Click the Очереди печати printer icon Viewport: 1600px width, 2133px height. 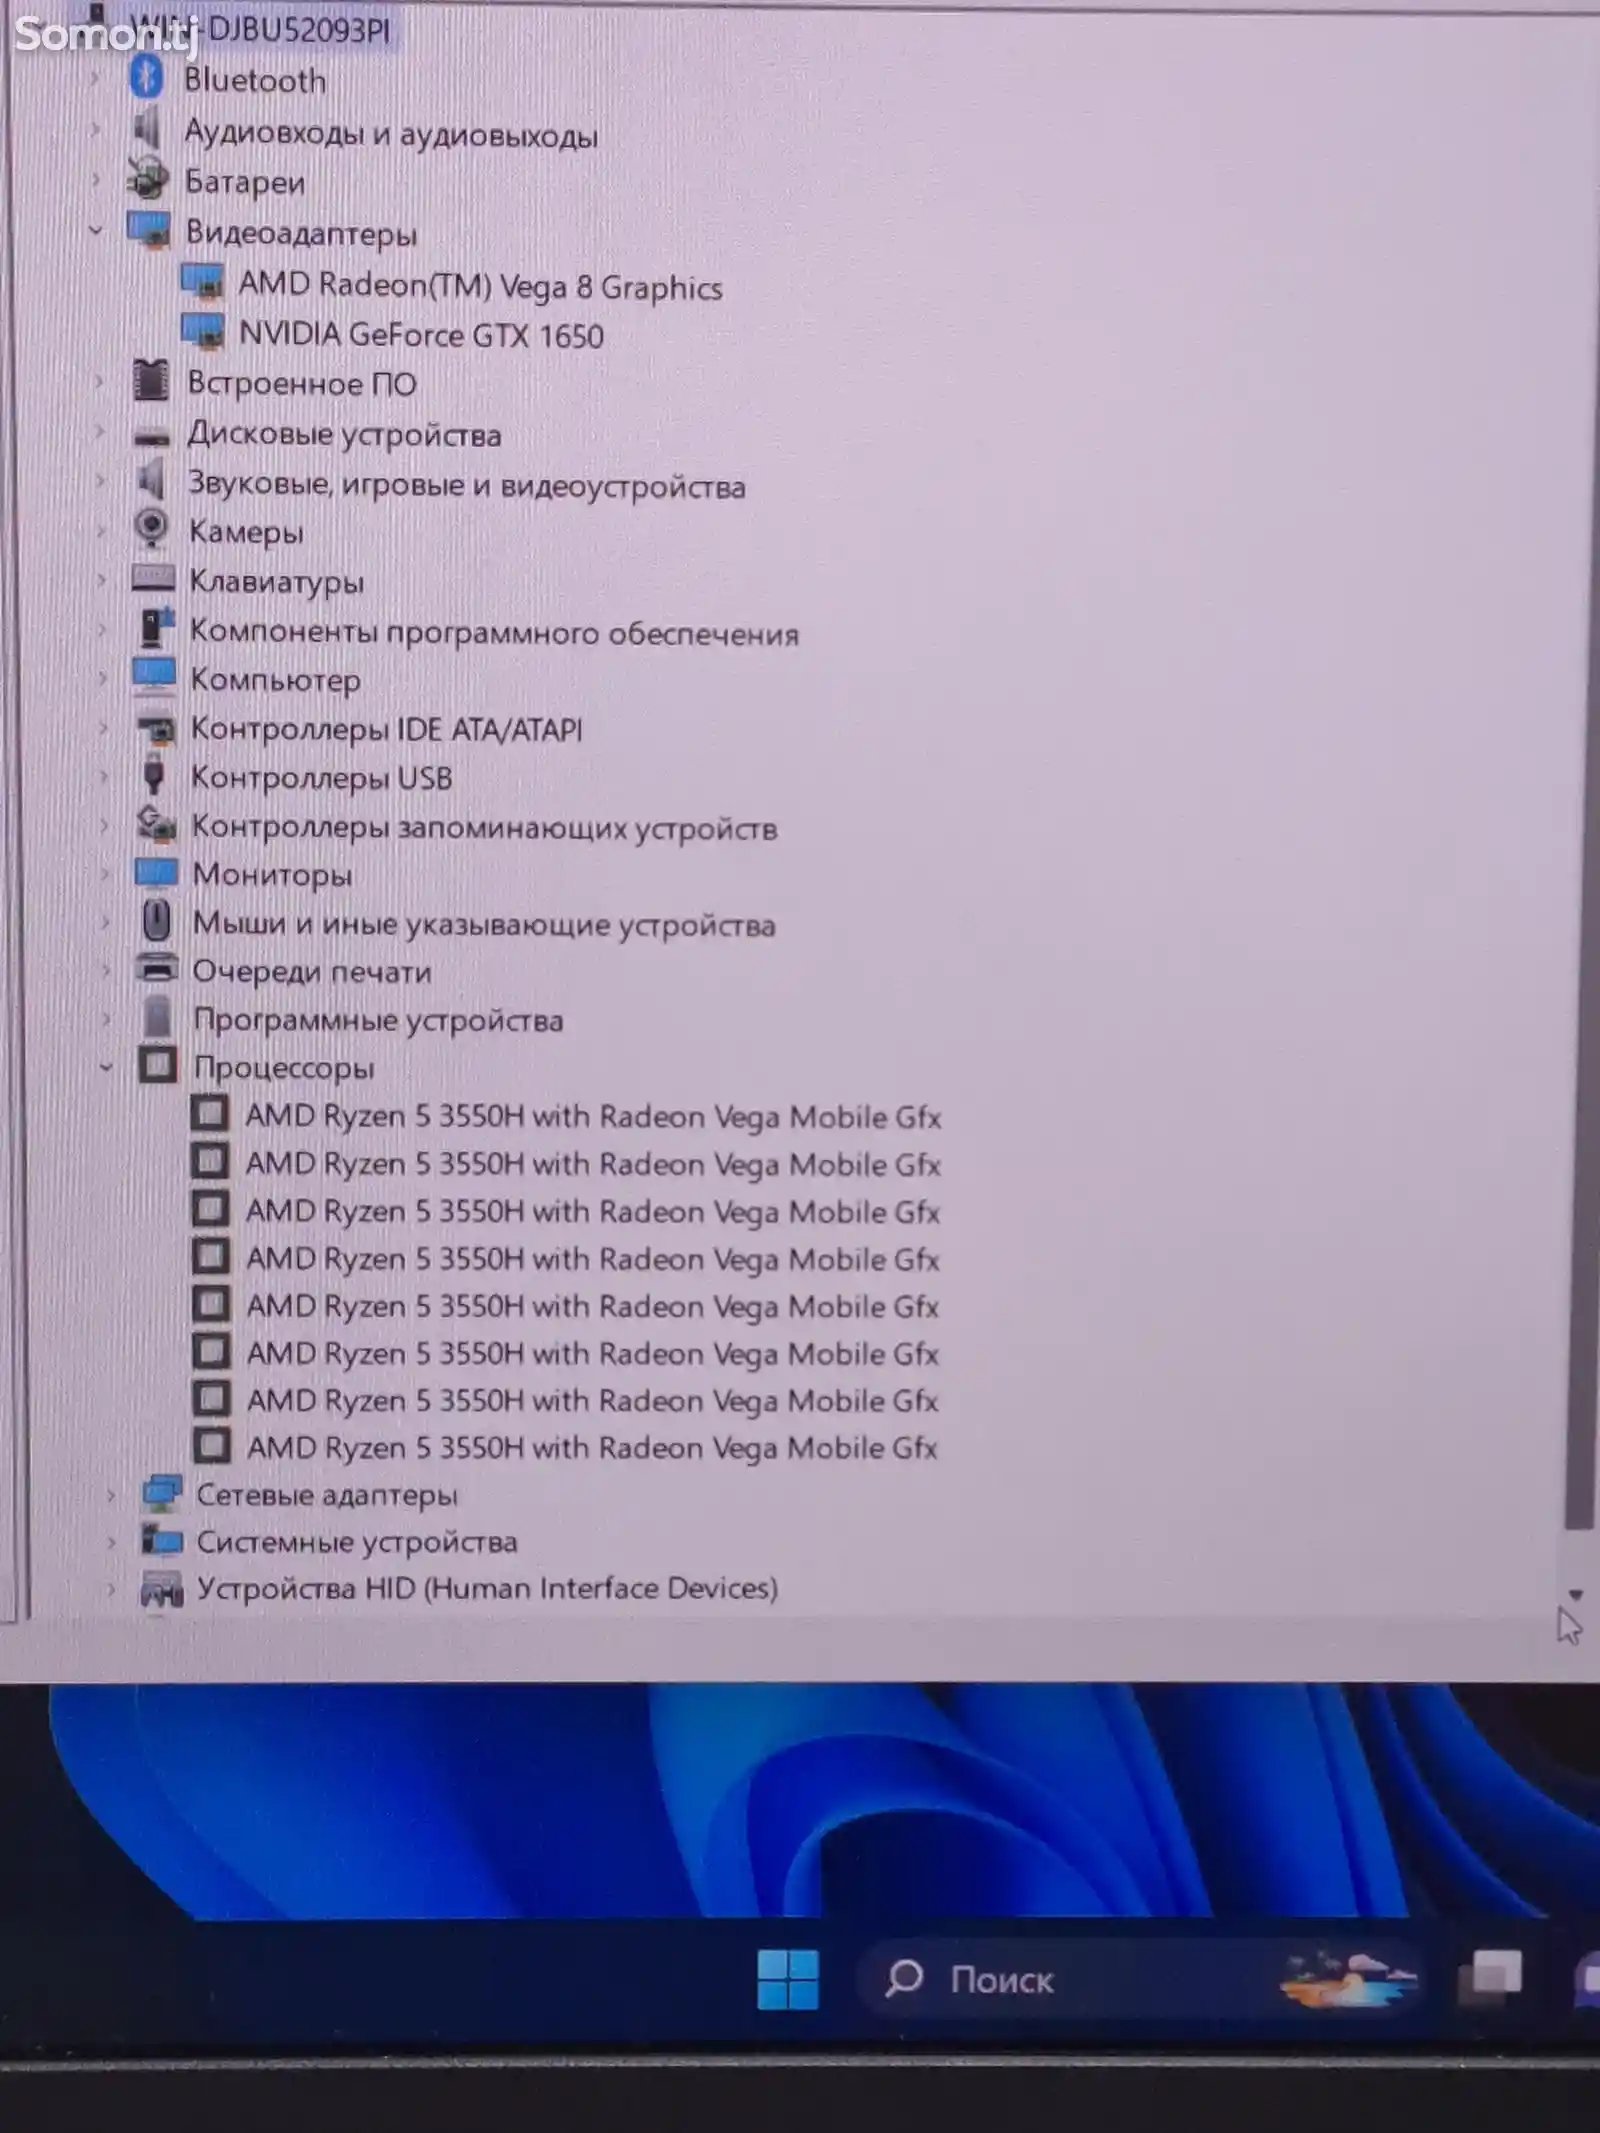[x=157, y=968]
